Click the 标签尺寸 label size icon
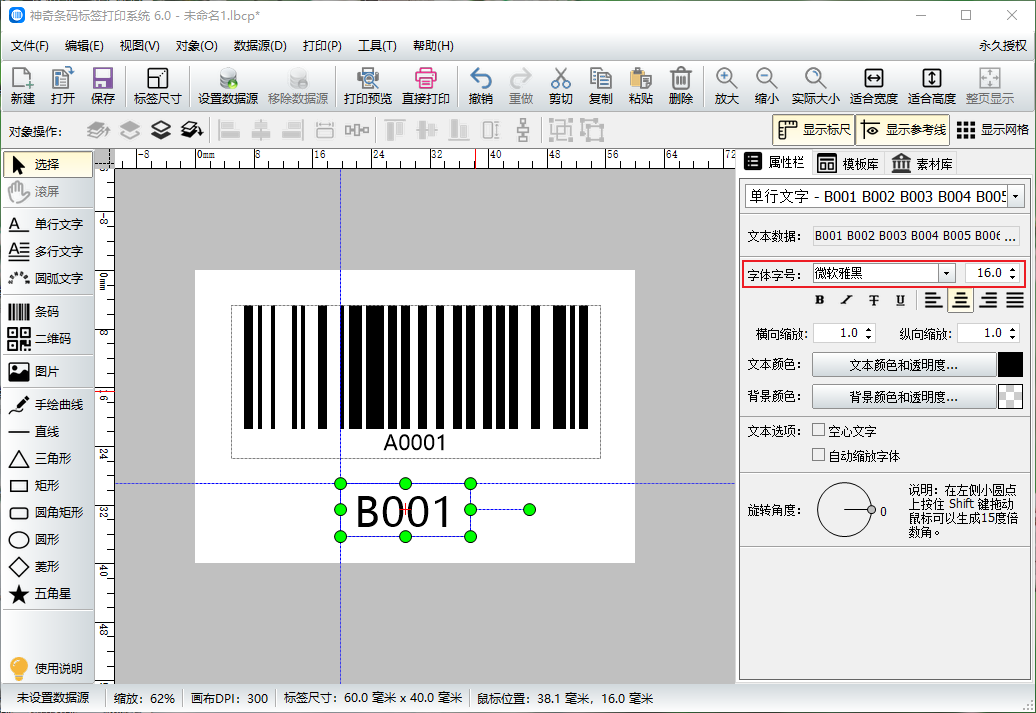Screen dimensions: 1036x713 point(157,86)
